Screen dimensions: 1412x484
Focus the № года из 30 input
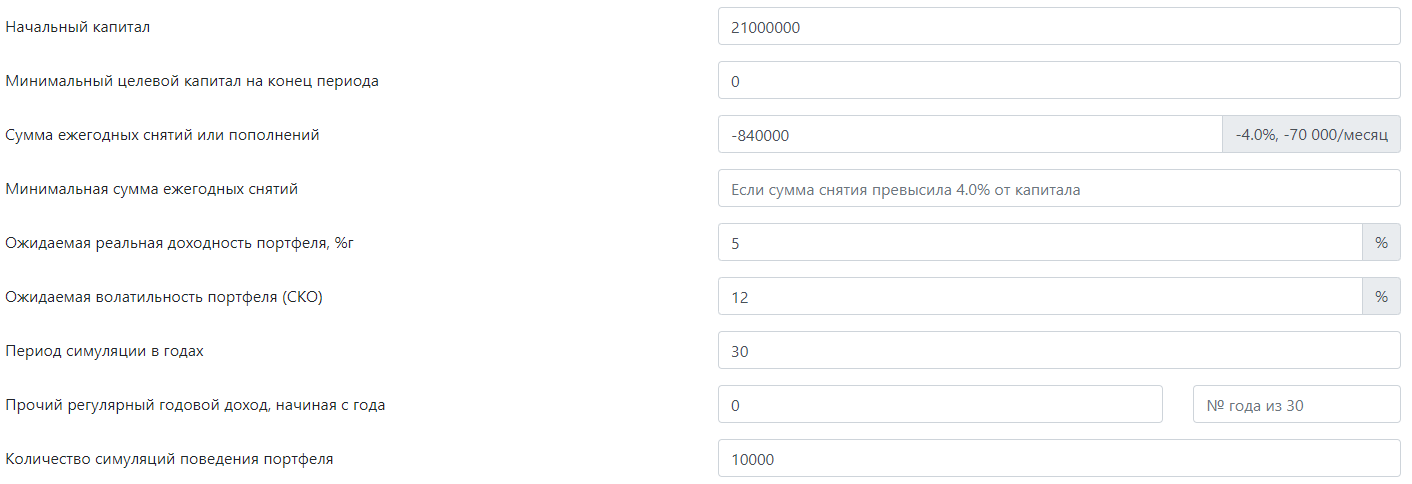tap(1297, 405)
